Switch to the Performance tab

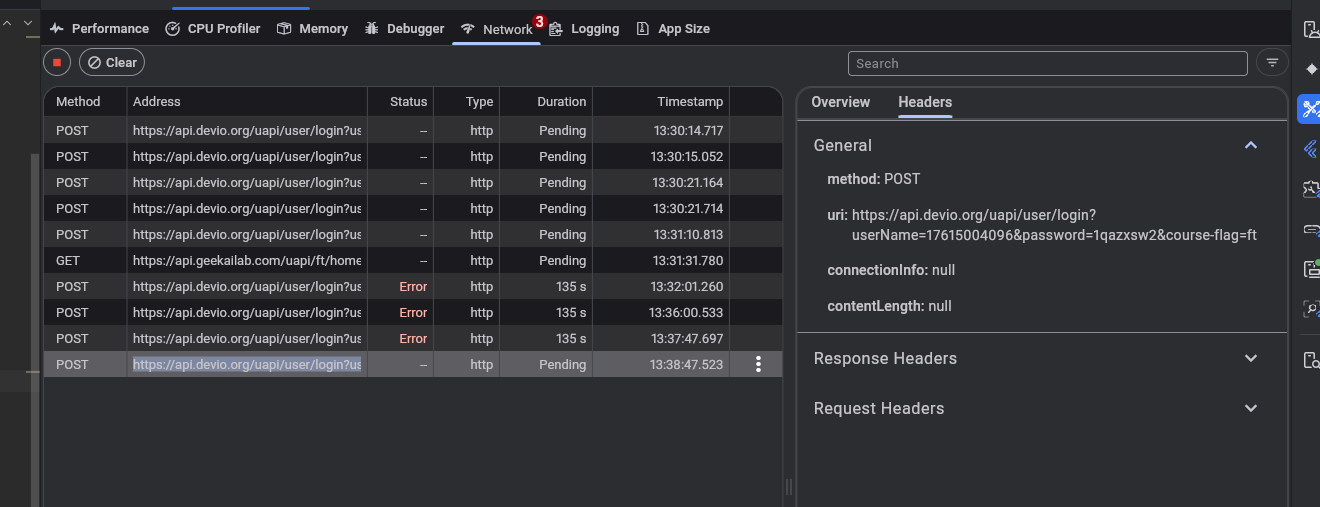tap(99, 29)
